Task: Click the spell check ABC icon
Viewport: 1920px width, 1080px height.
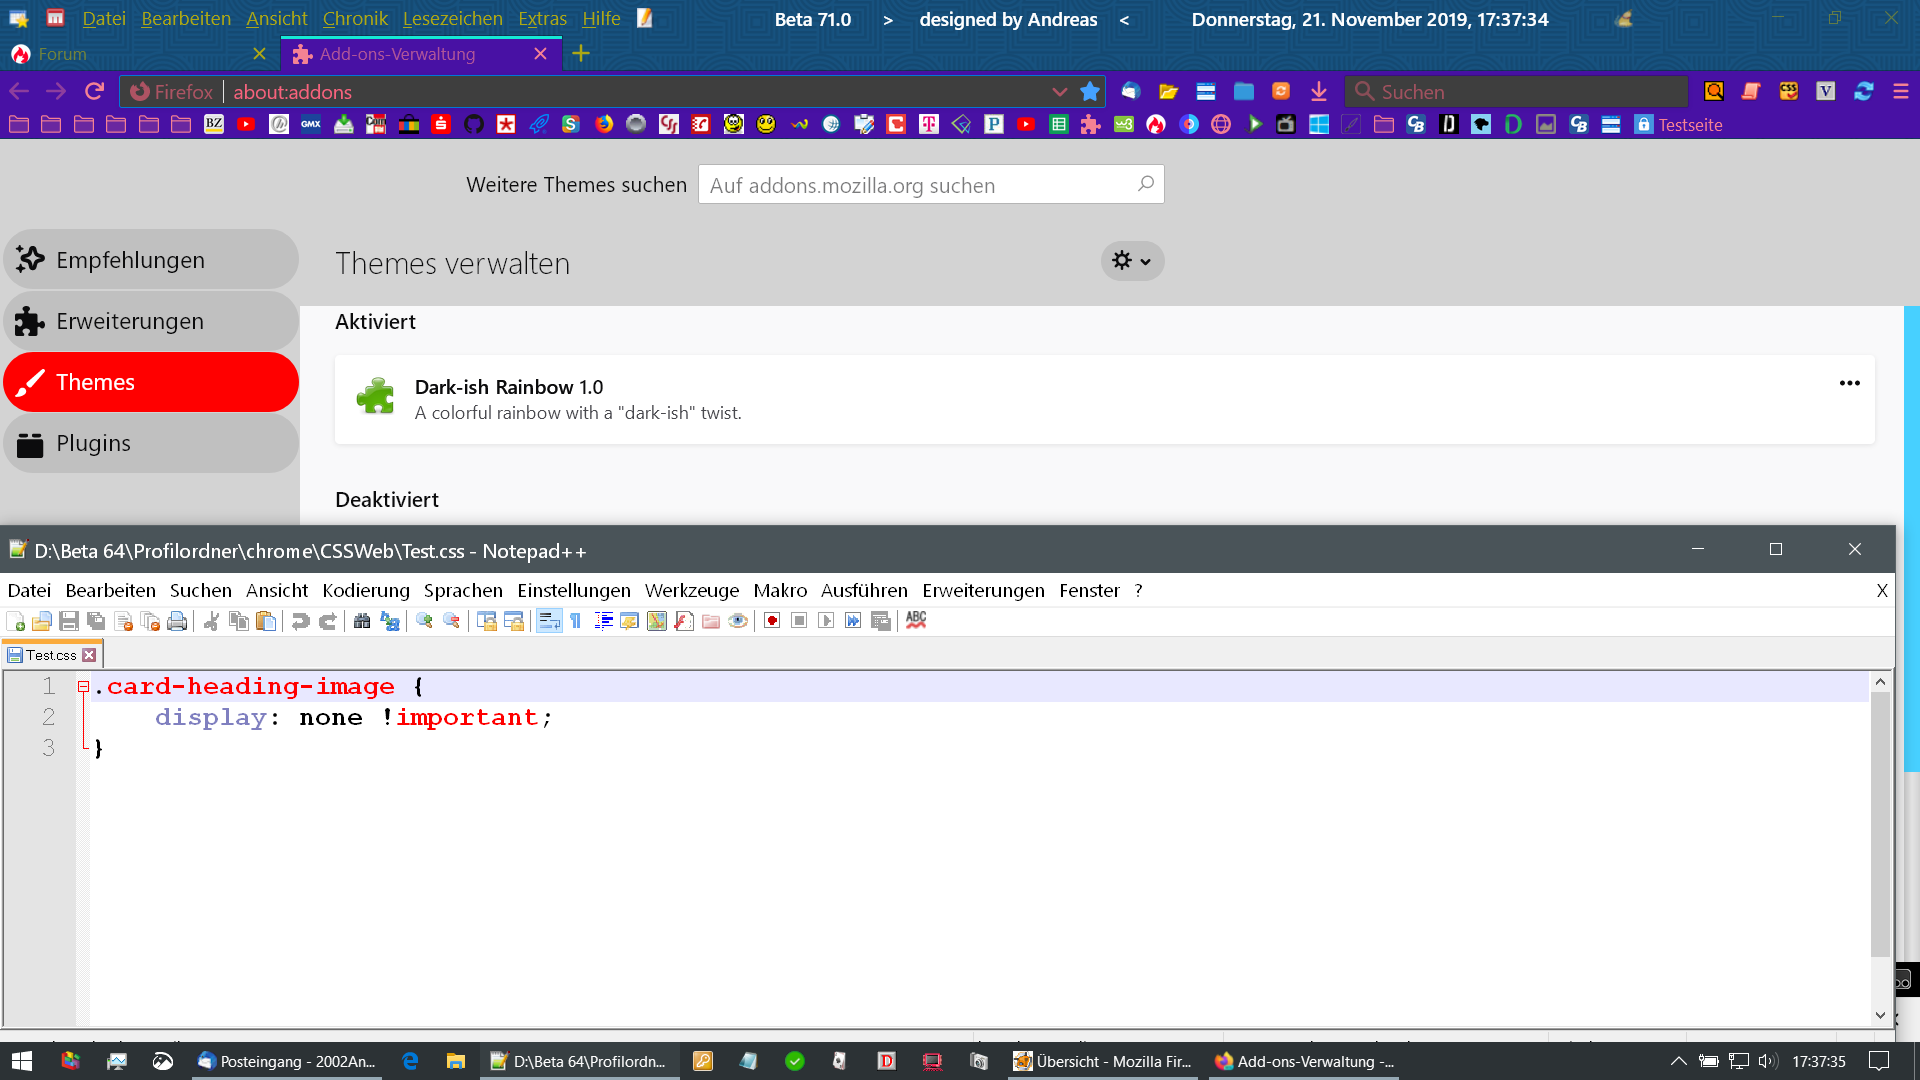Action: [916, 621]
